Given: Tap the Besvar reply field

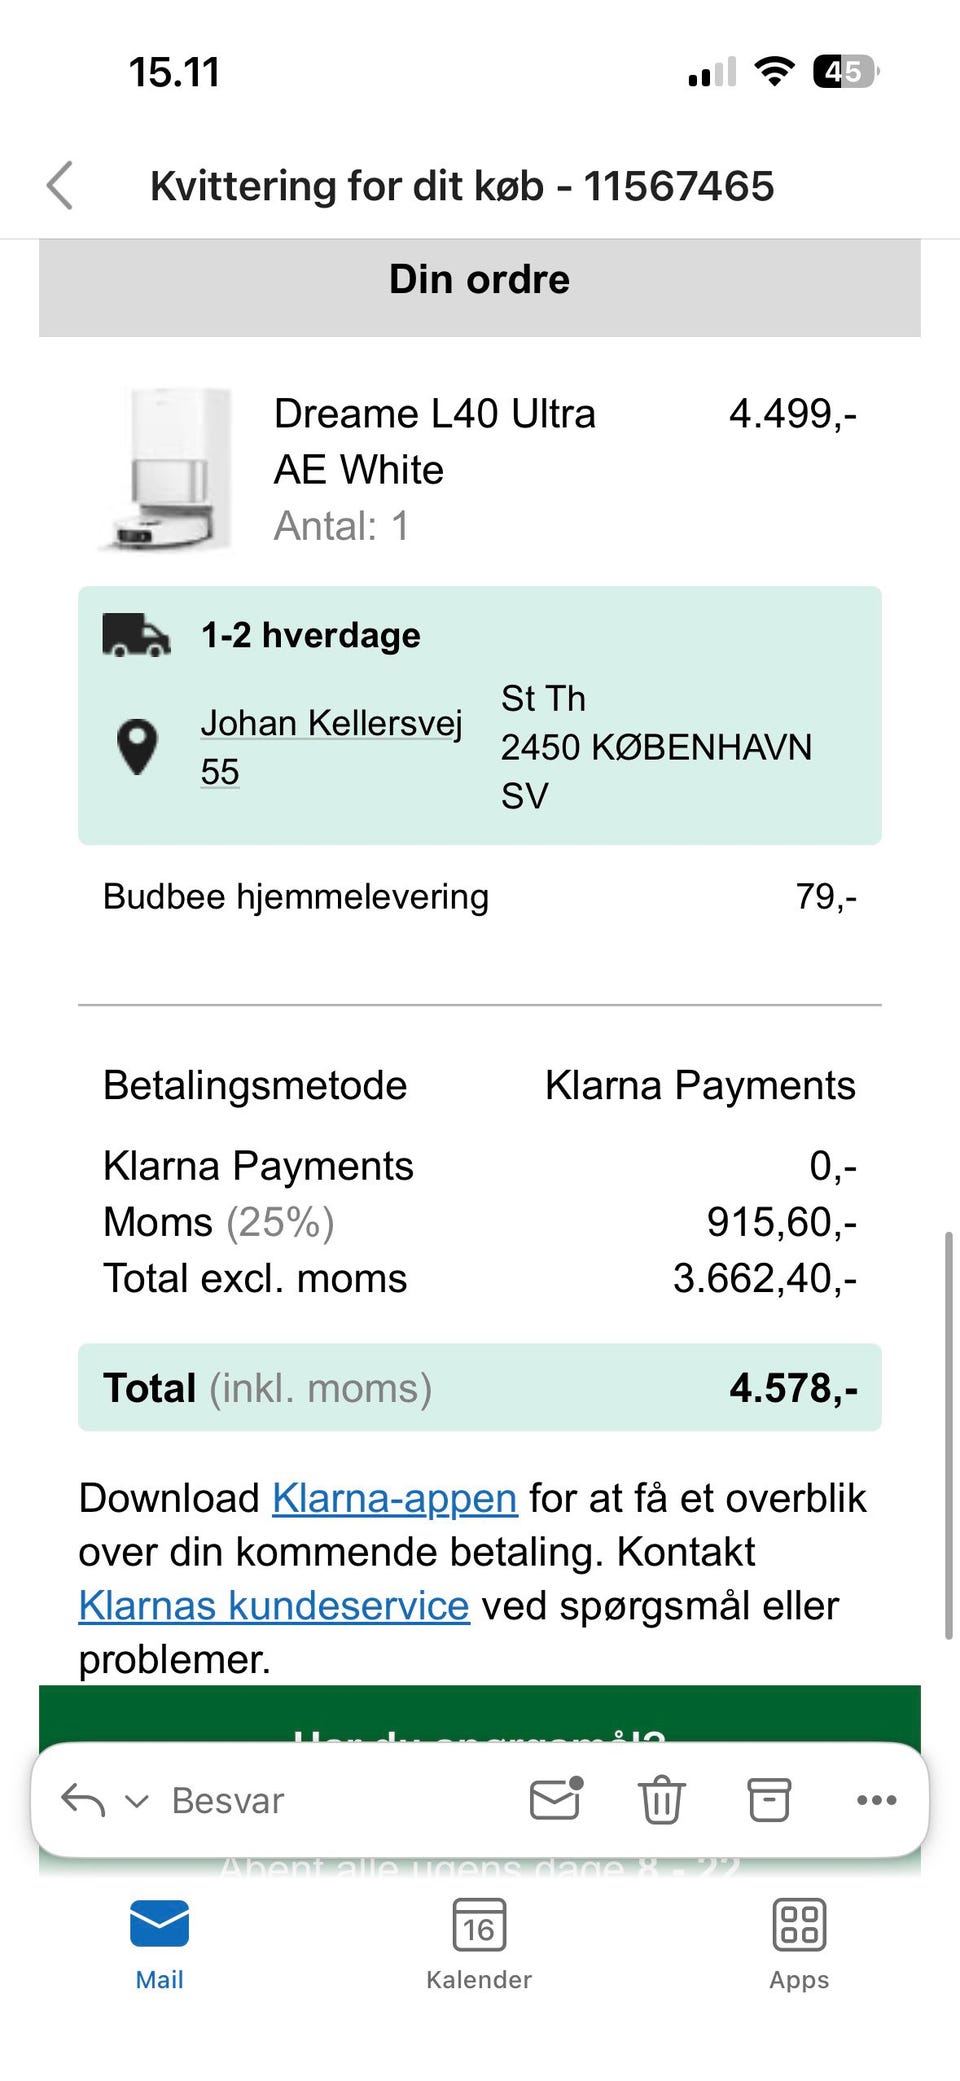Looking at the screenshot, I should tap(228, 1800).
